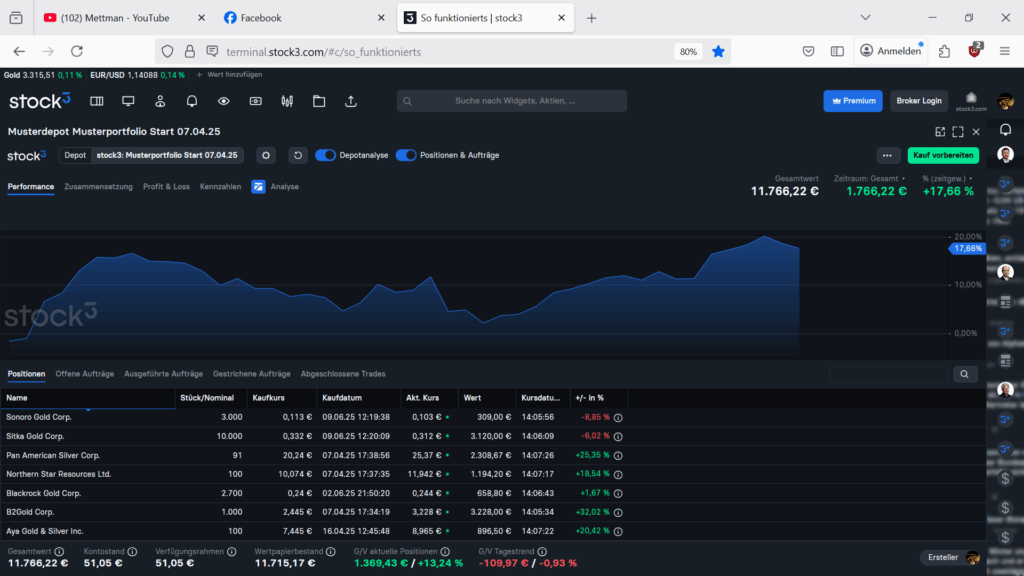The height and width of the screenshot is (576, 1024).
Task: Click the widget search field Suche nach Widgets
Action: click(512, 101)
